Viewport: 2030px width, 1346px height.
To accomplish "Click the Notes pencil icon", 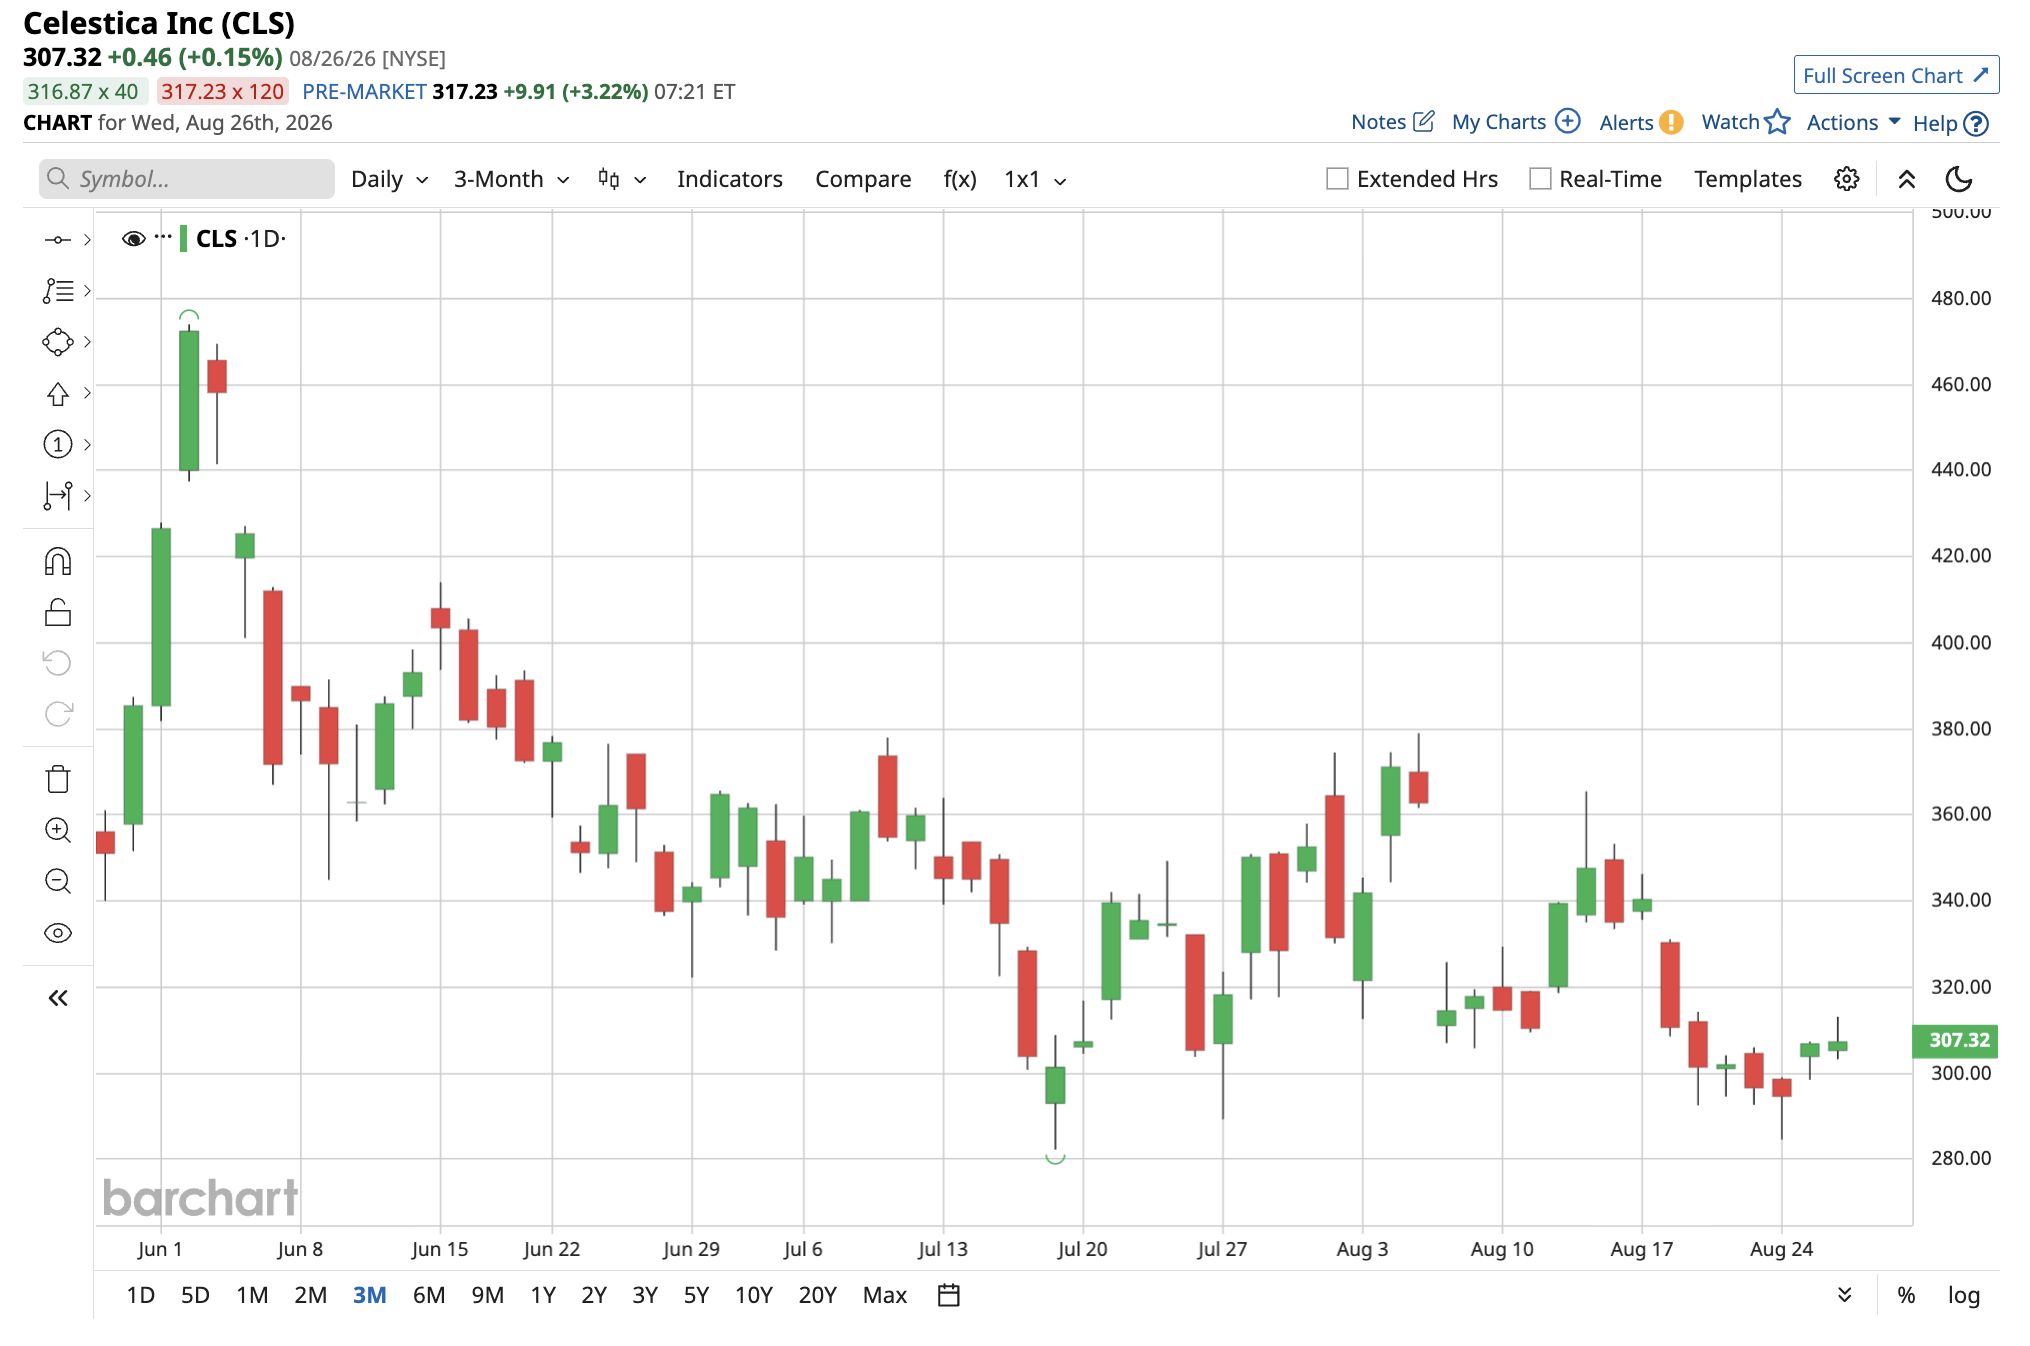I will point(1423,121).
